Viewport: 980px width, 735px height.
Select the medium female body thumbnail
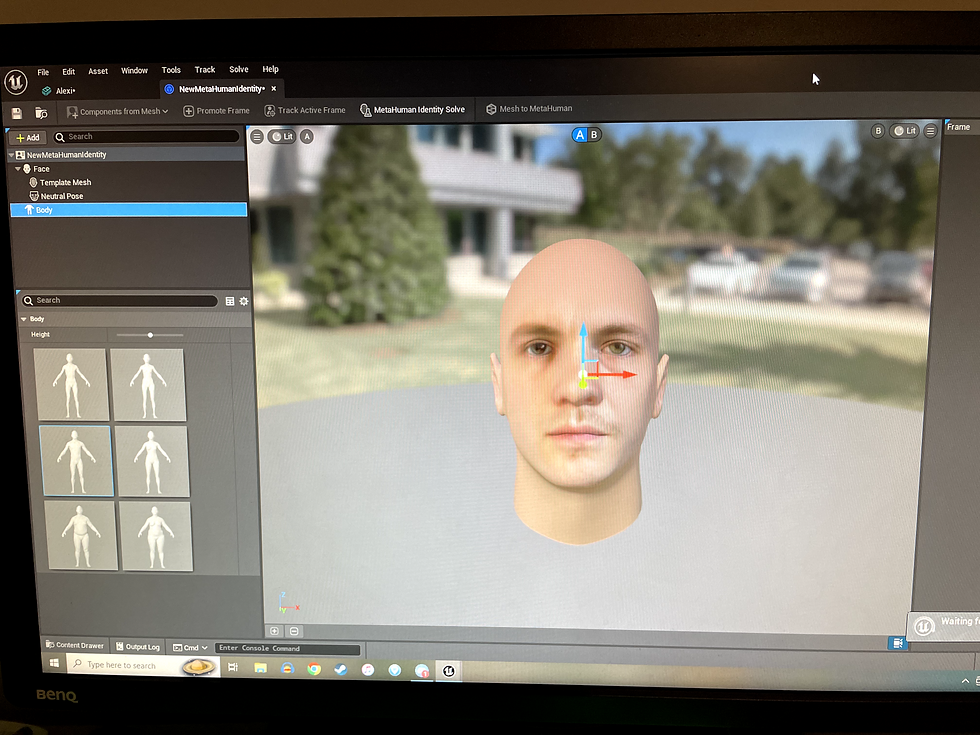[152, 461]
